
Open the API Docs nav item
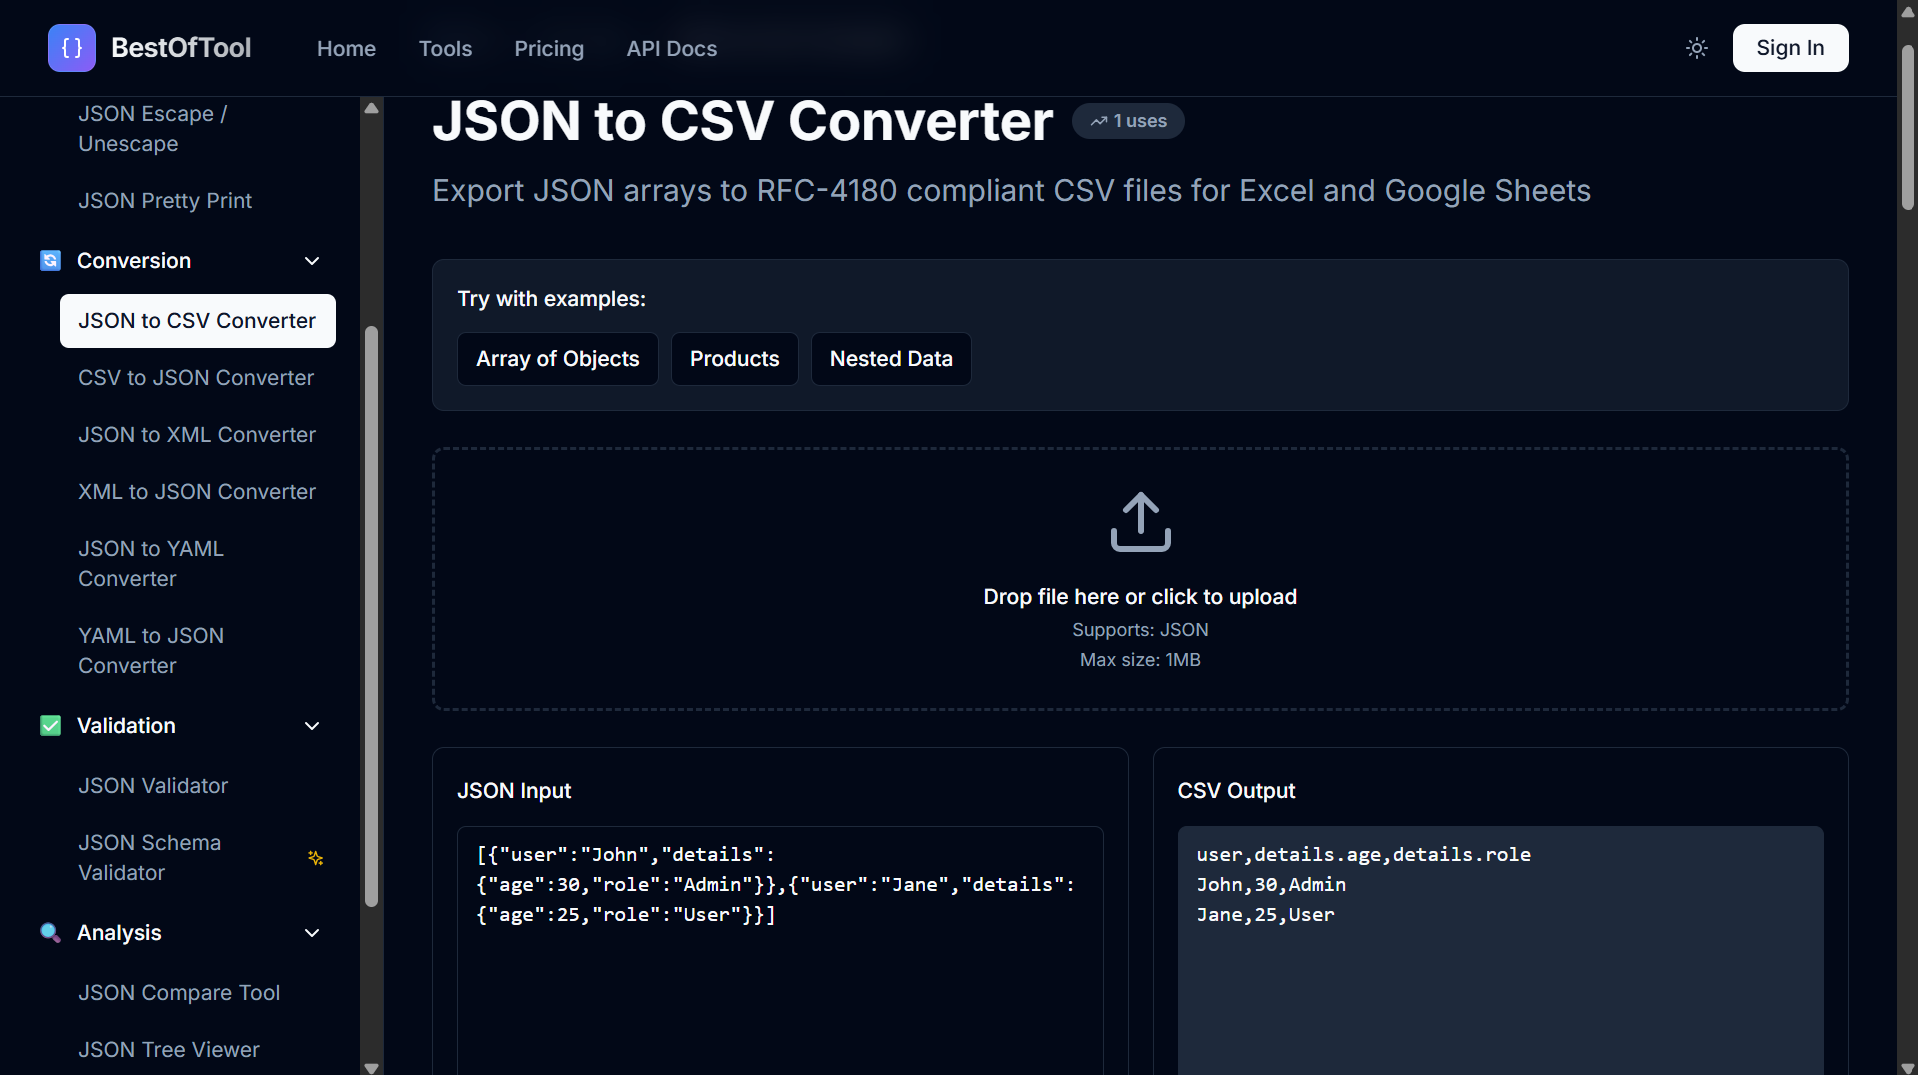point(672,48)
